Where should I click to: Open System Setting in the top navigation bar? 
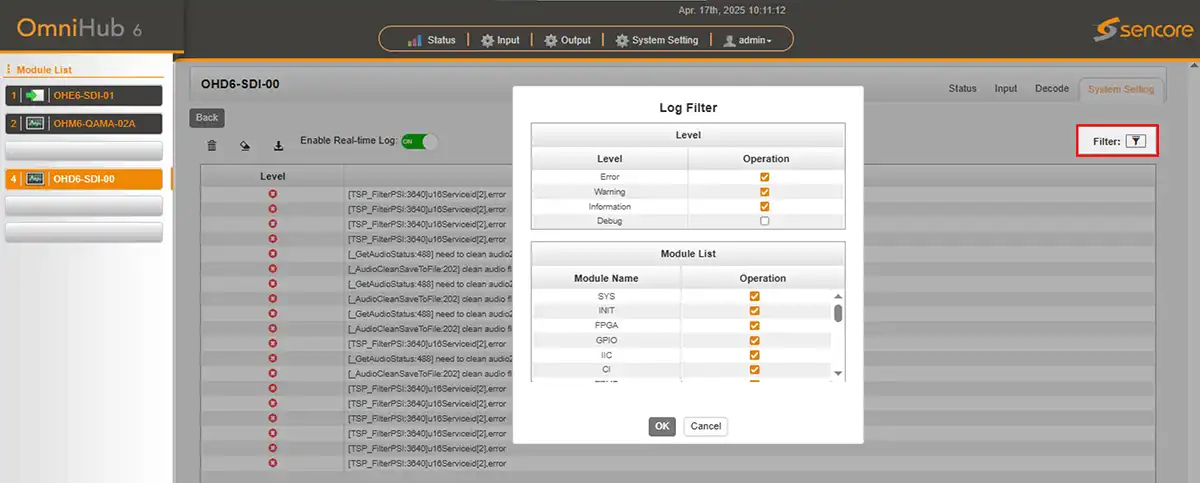pyautogui.click(x=657, y=40)
